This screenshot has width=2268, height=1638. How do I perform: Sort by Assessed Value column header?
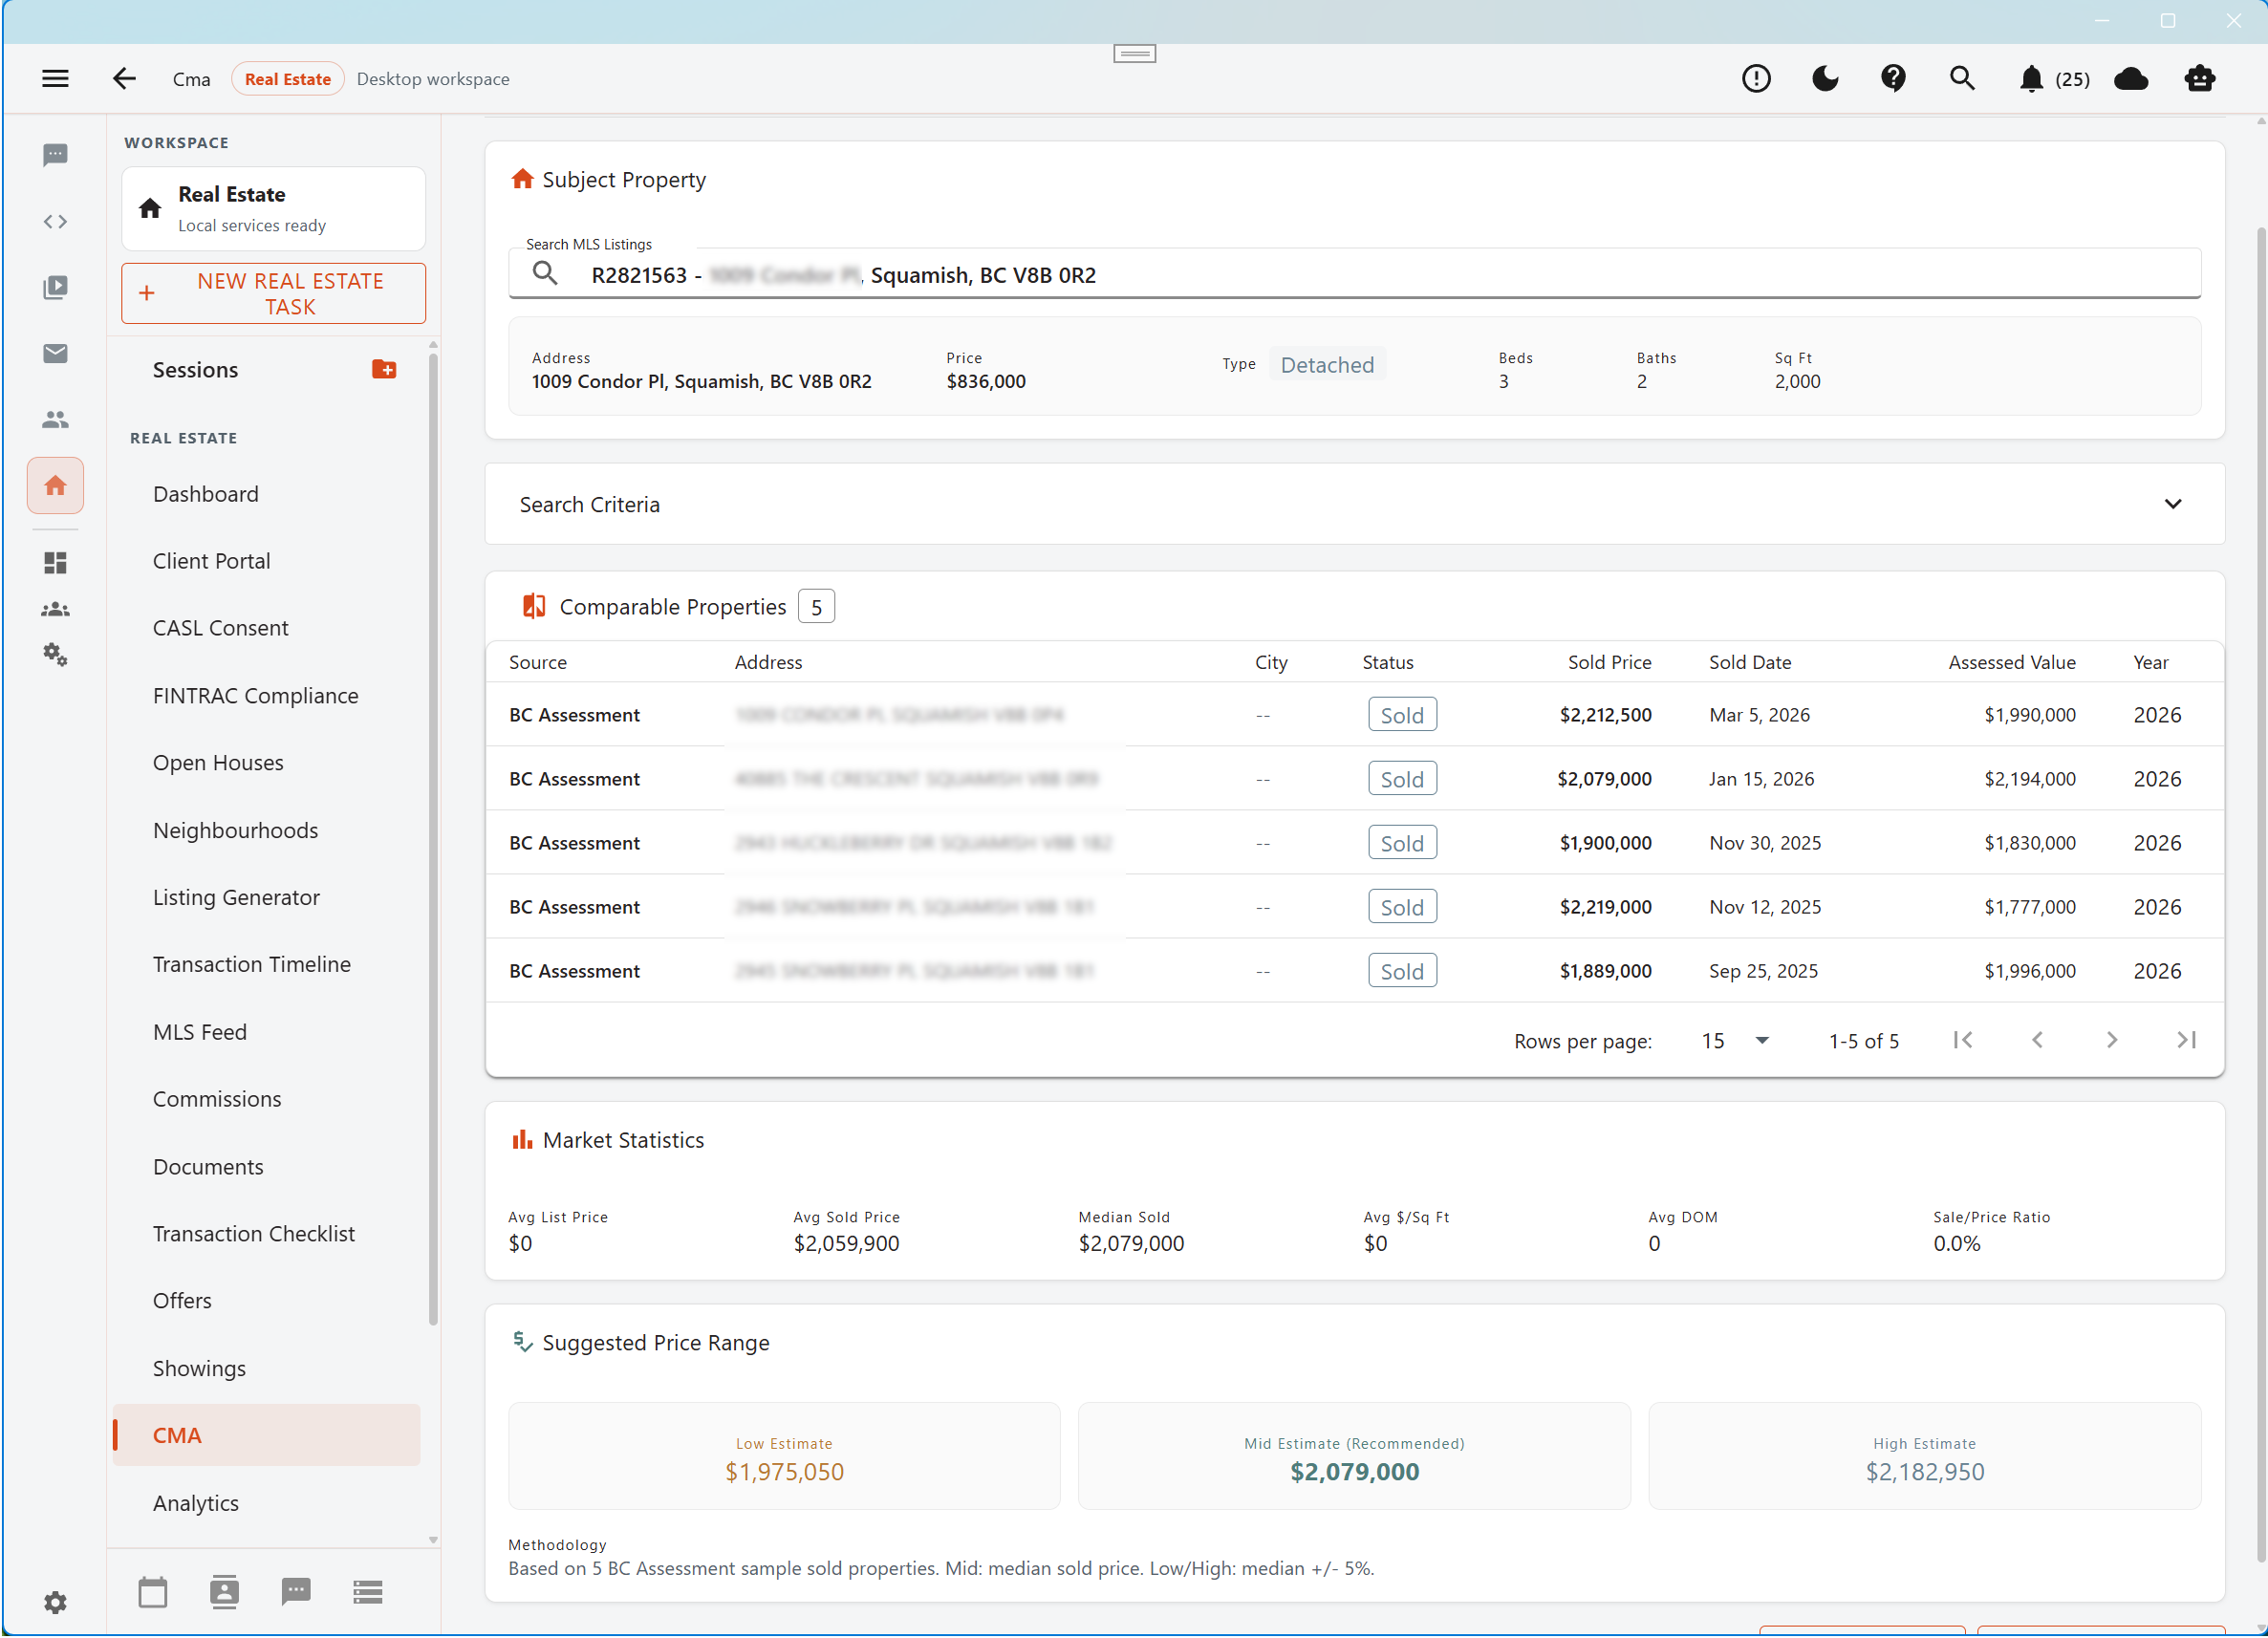tap(2012, 663)
